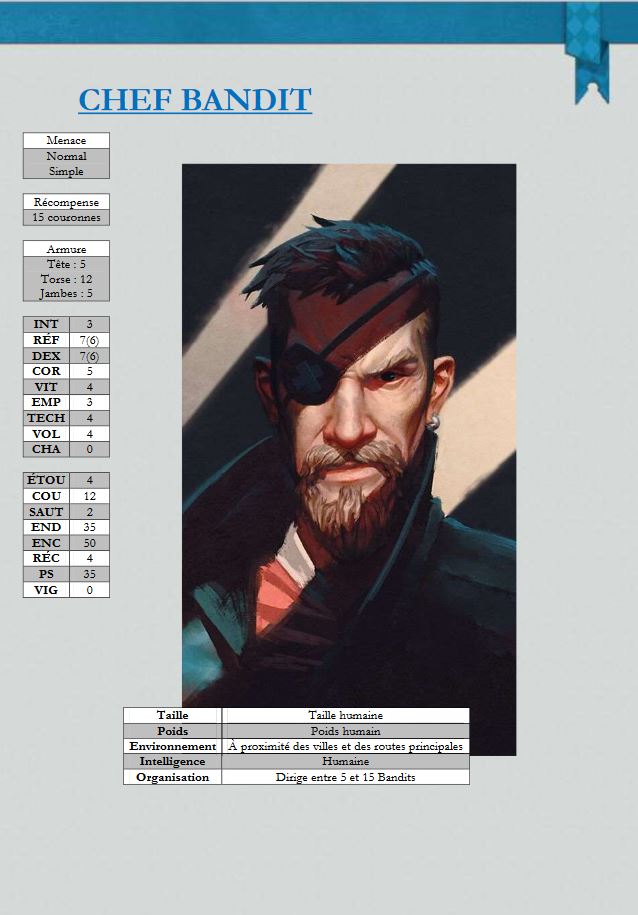Select the '15 couronnes' reward value
The height and width of the screenshot is (915, 638).
[x=66, y=217]
